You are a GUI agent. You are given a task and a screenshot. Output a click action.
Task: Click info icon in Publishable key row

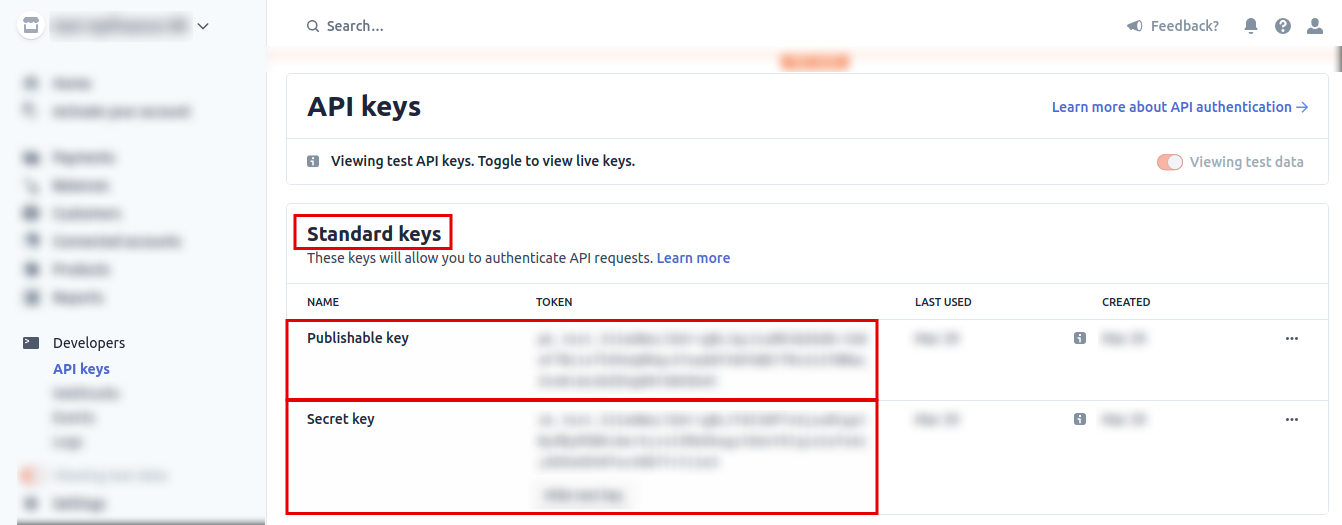click(x=1080, y=339)
